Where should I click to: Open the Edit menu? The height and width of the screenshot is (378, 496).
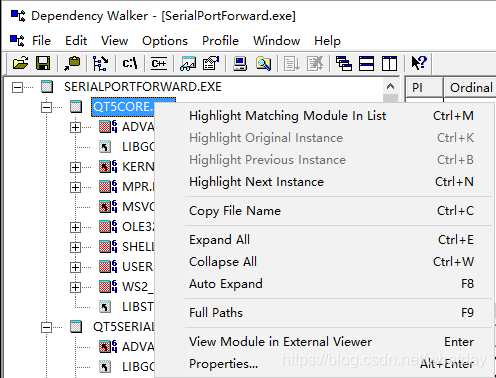click(76, 41)
